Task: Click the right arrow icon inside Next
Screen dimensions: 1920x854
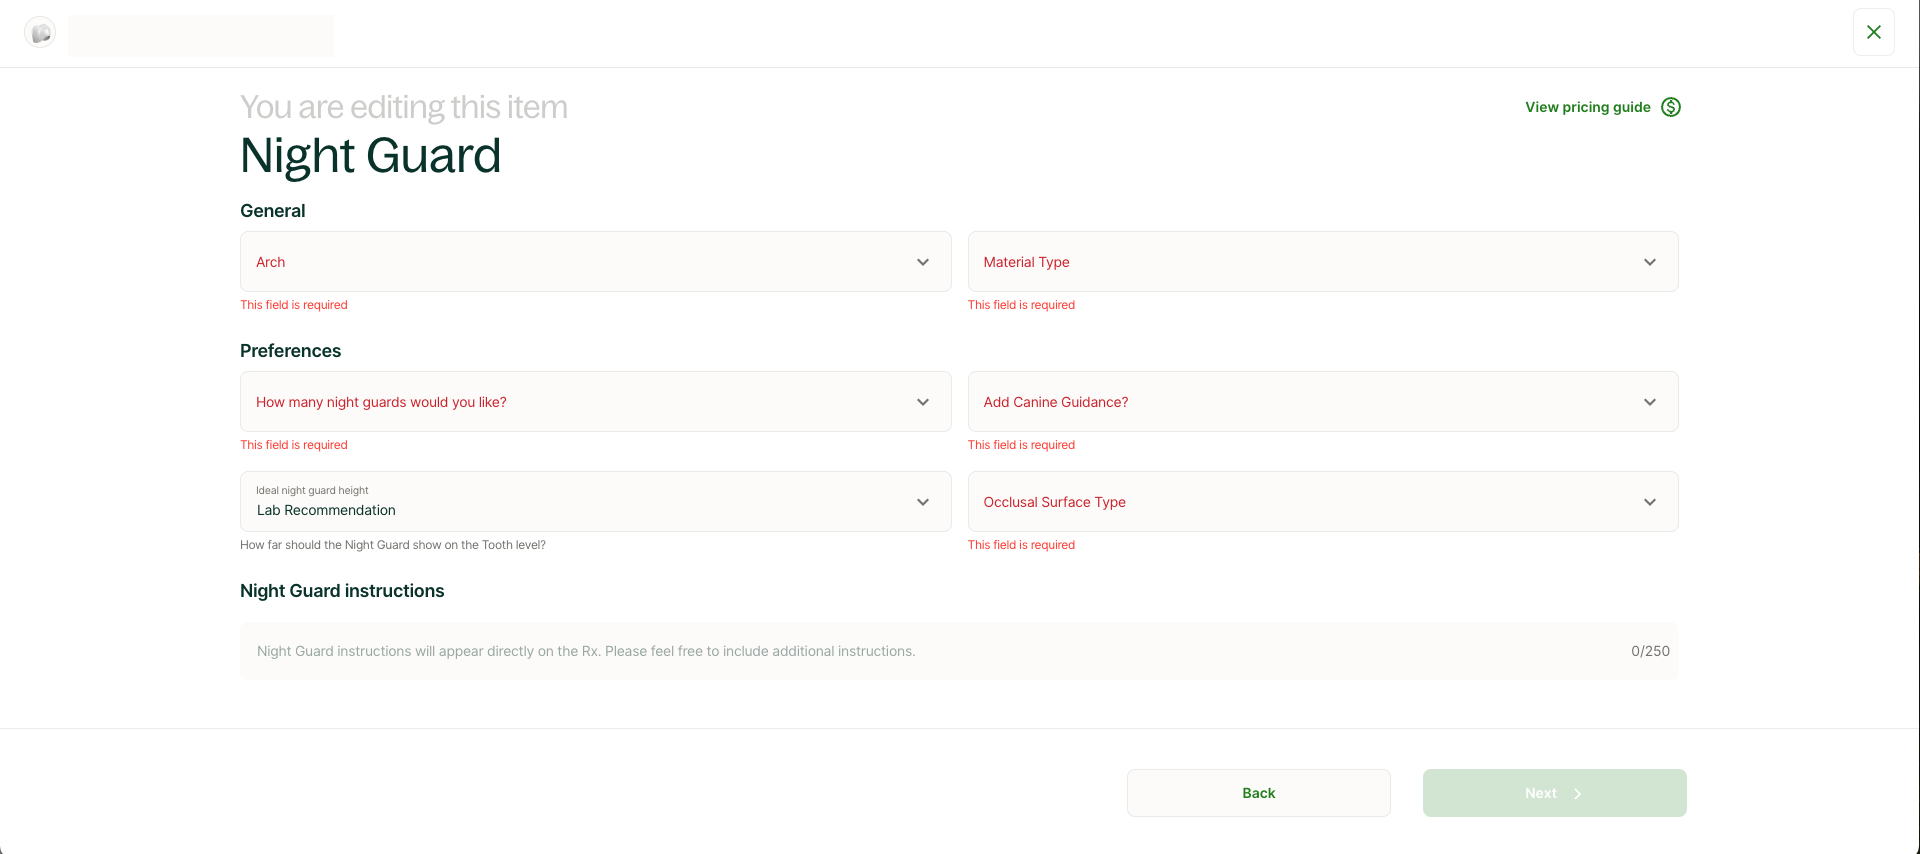Action: point(1578,794)
